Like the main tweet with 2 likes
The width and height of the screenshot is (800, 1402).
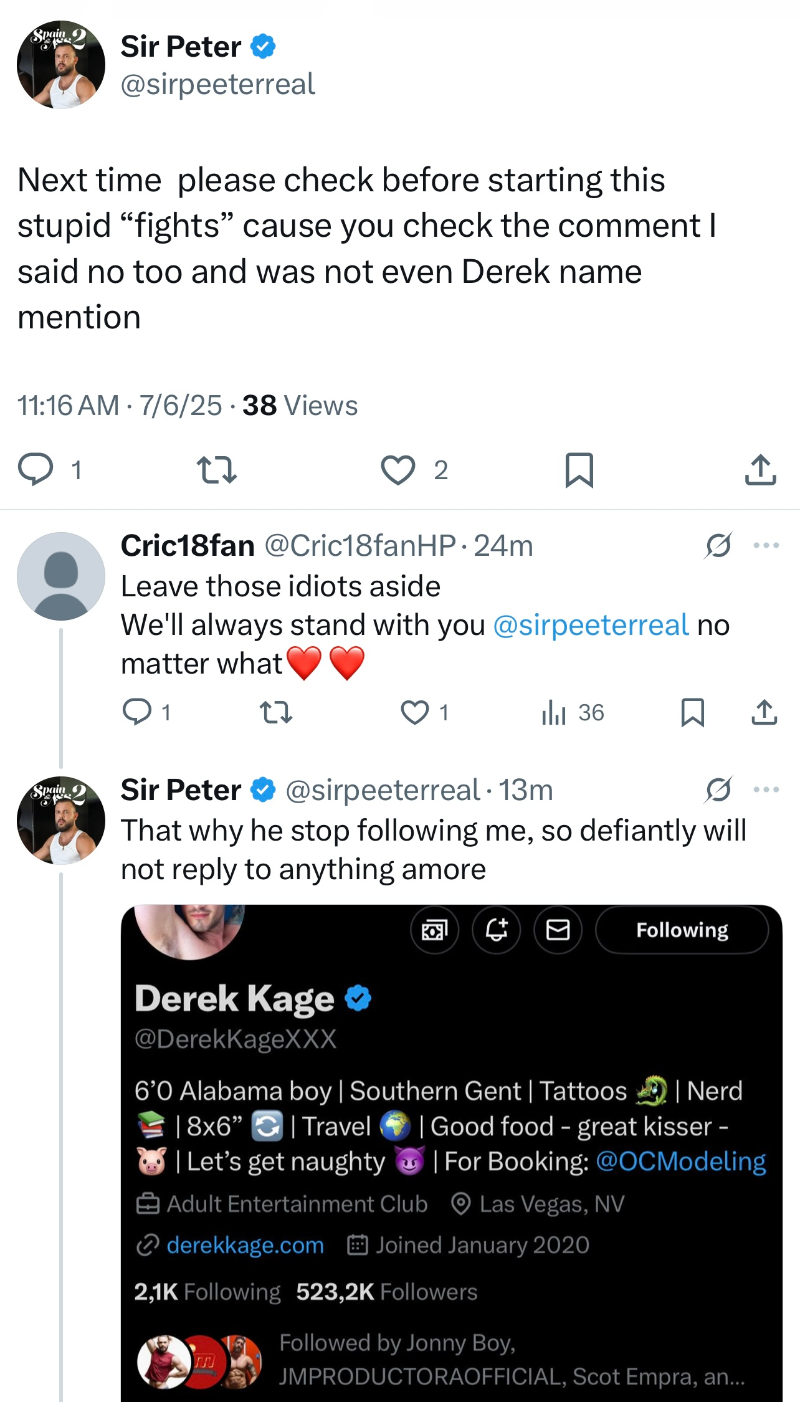coord(399,469)
